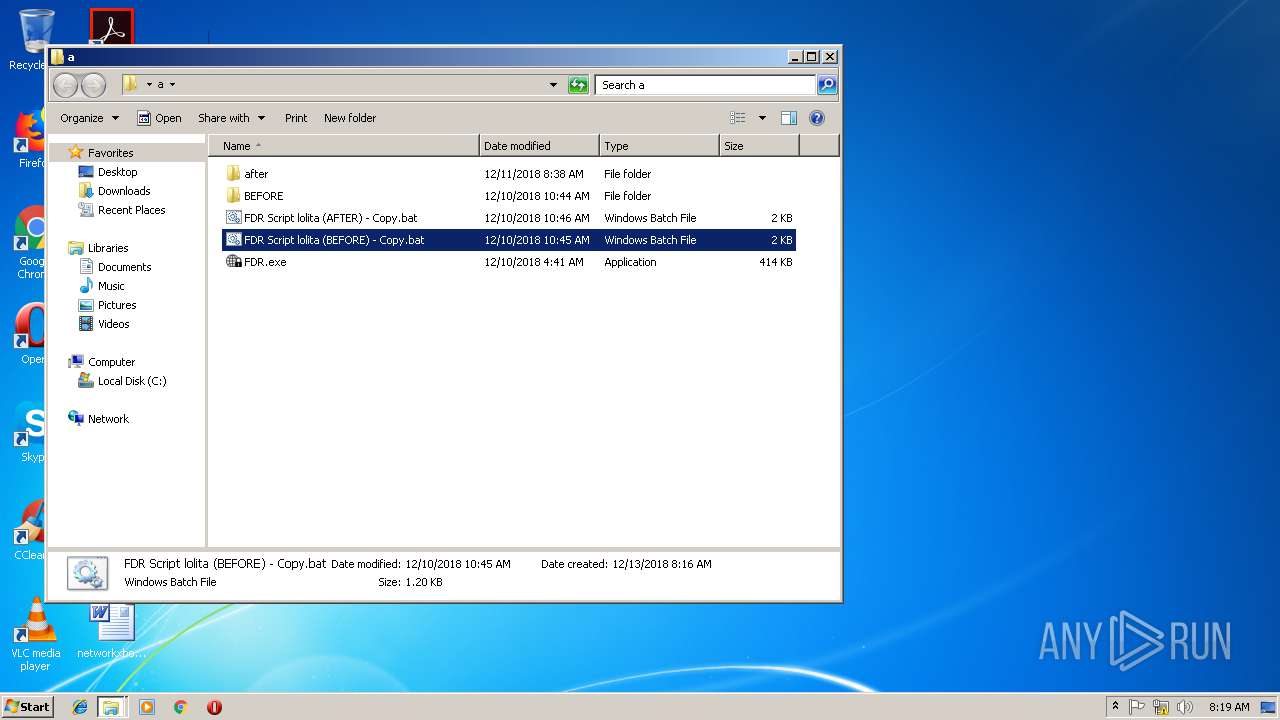This screenshot has width=1280, height=720.
Task: Open the Explorer Help icon
Action: 817,118
